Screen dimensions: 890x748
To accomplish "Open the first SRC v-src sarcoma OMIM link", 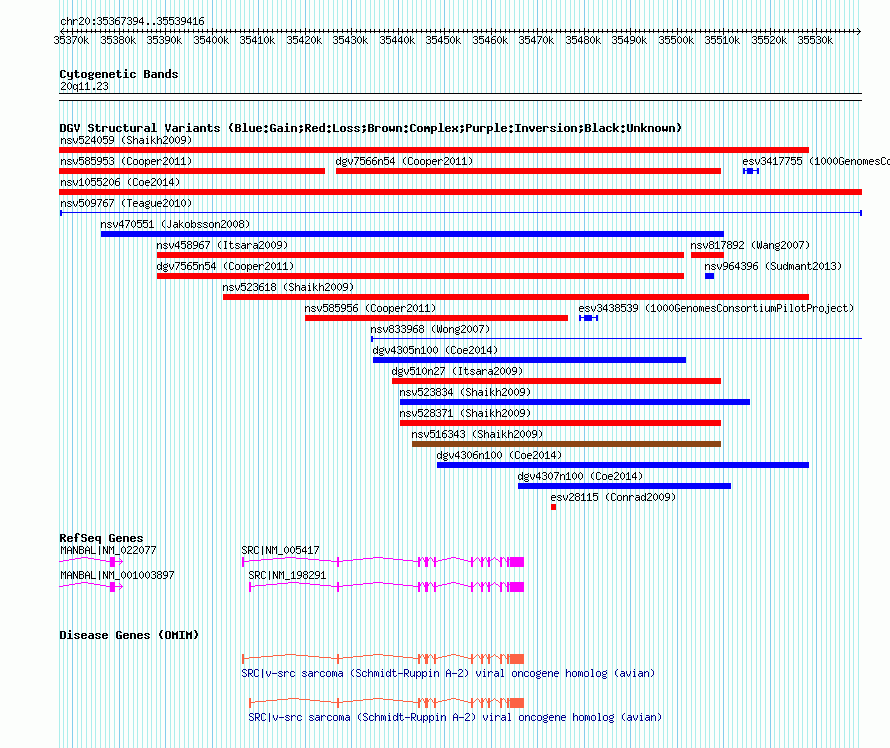I will [448, 673].
